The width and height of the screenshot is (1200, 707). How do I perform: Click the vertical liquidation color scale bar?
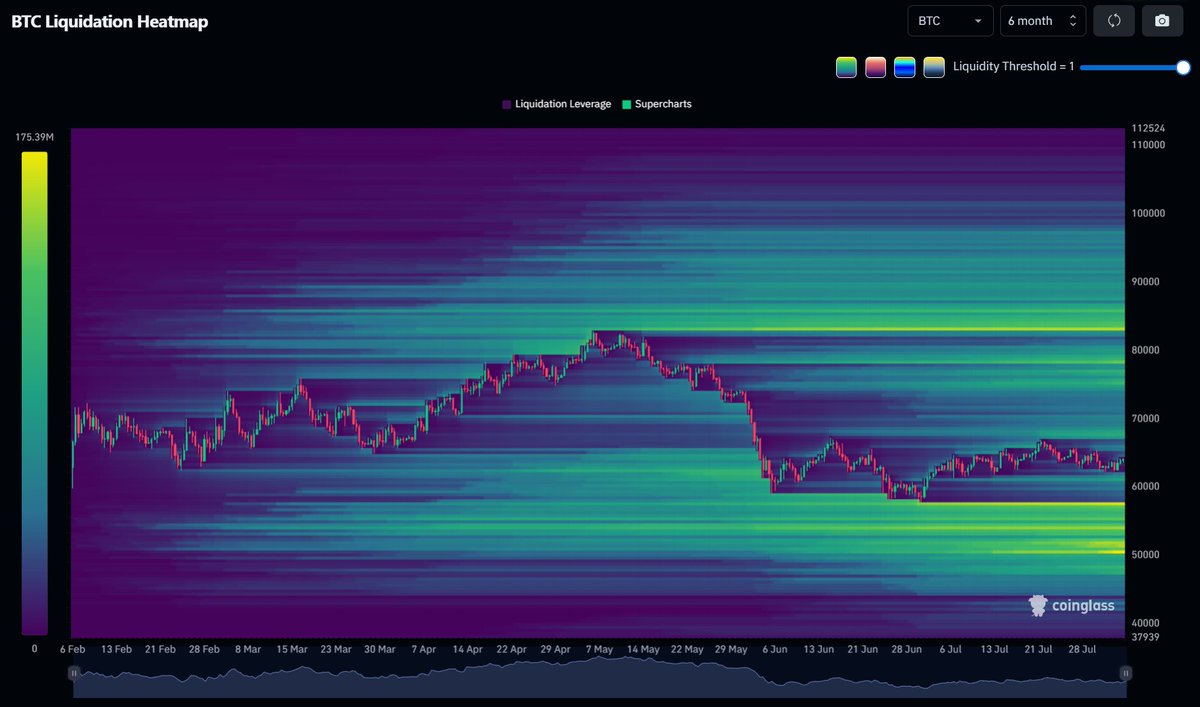[34, 393]
